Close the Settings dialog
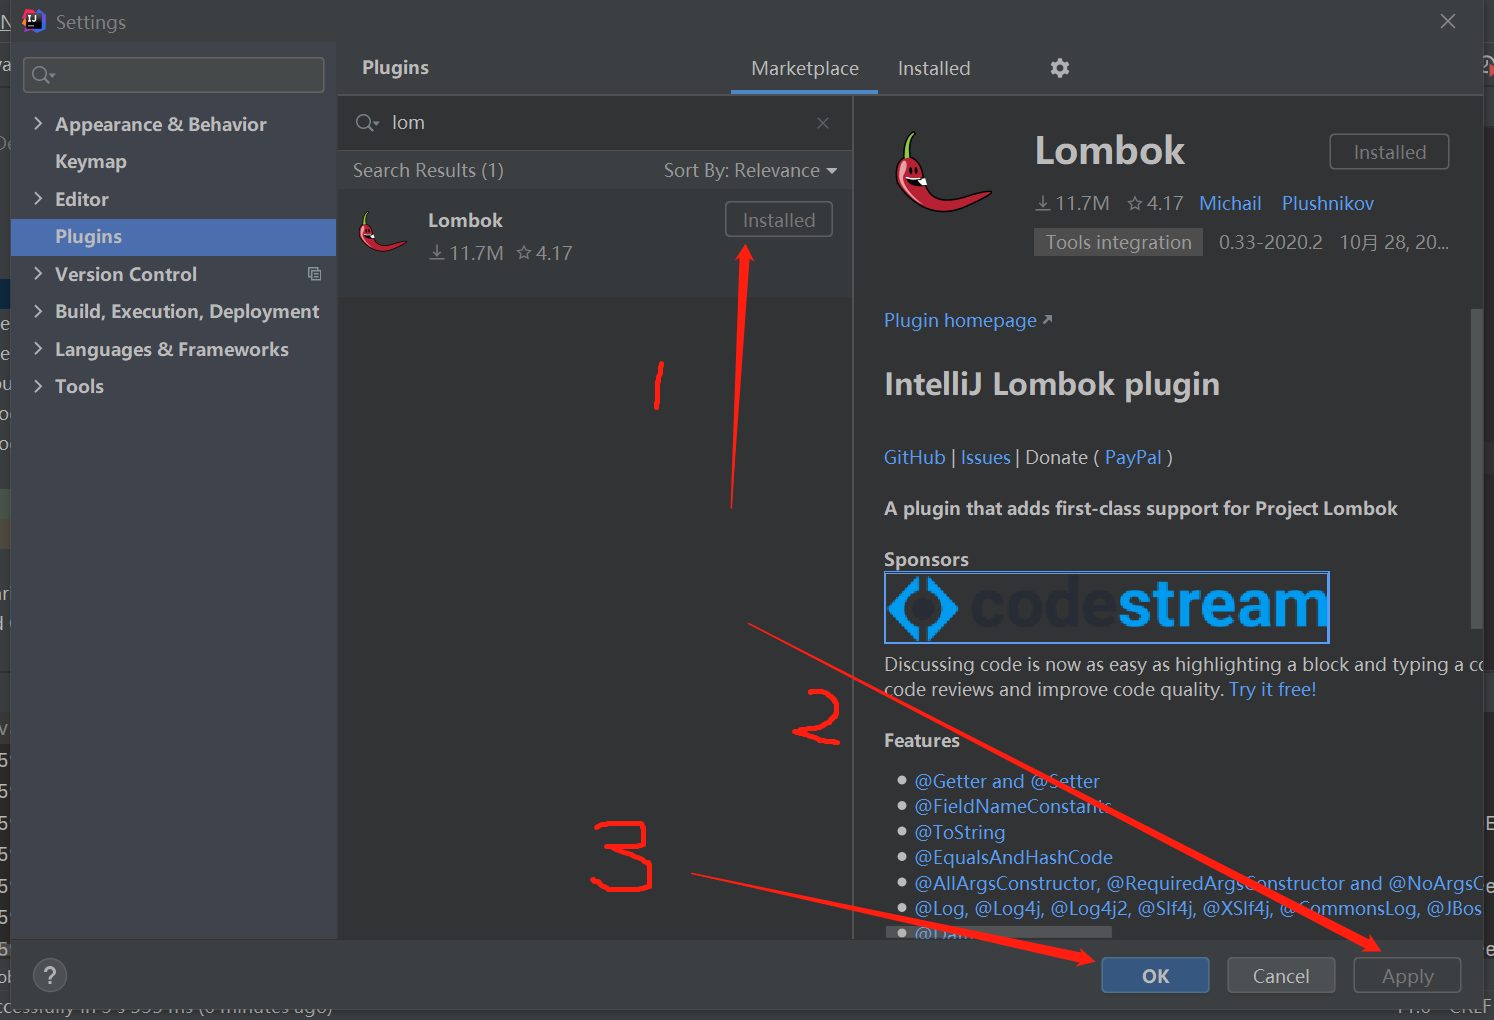Image resolution: width=1494 pixels, height=1020 pixels. point(1448,21)
